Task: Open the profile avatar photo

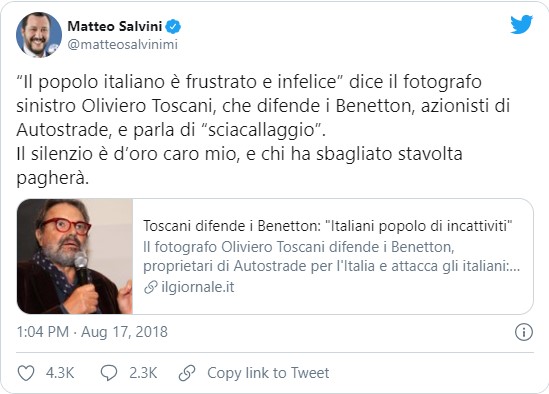Action: [39, 35]
